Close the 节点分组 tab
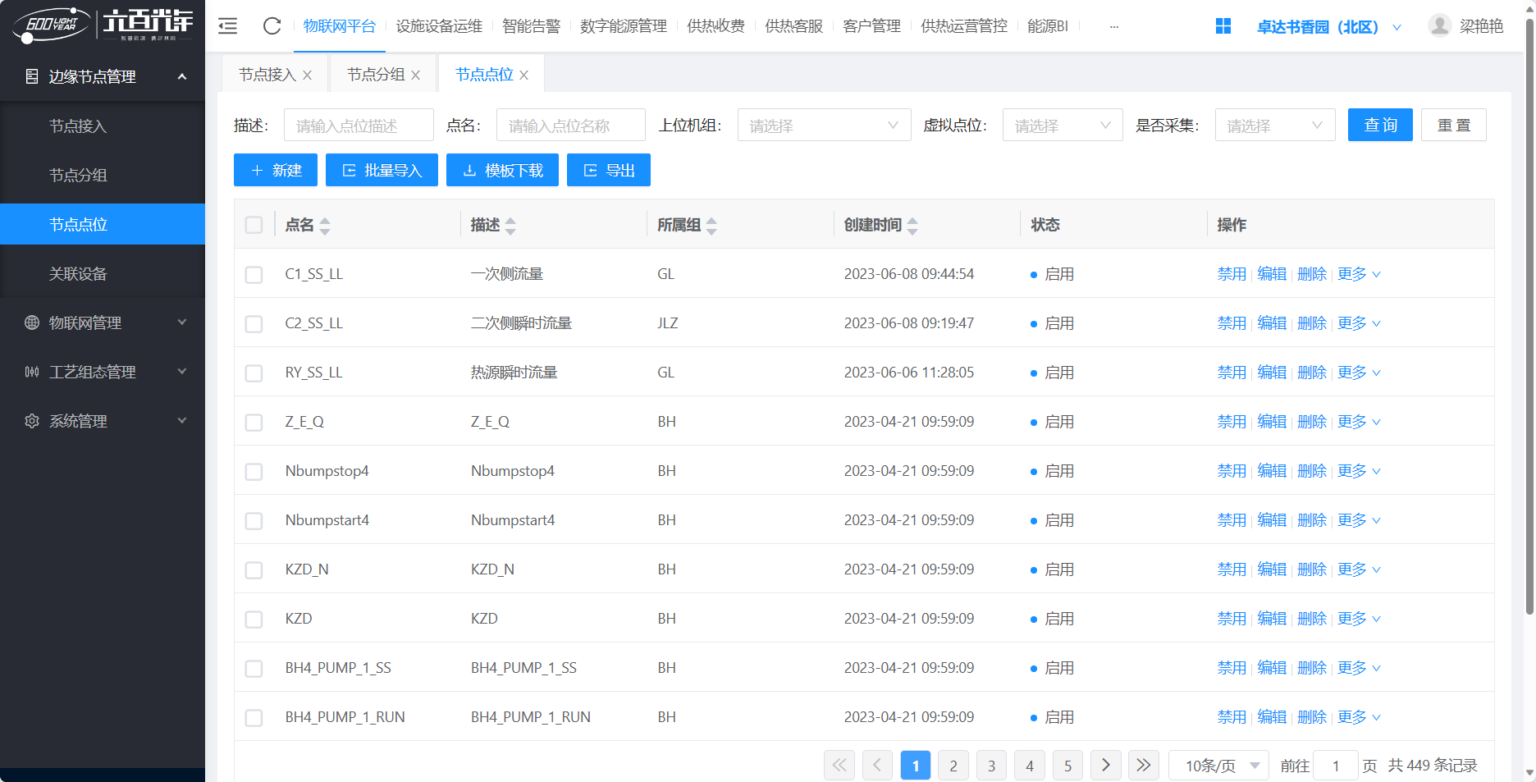Viewport: 1536px width, 782px height. 416,75
